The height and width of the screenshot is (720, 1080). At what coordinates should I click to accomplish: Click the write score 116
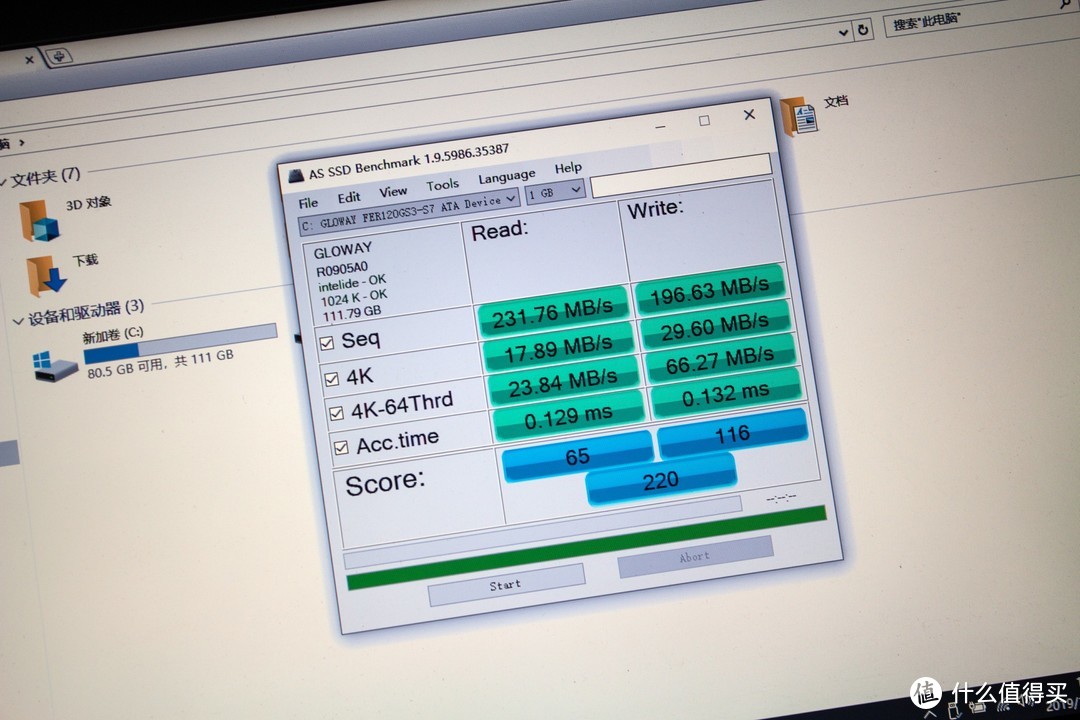[732, 433]
